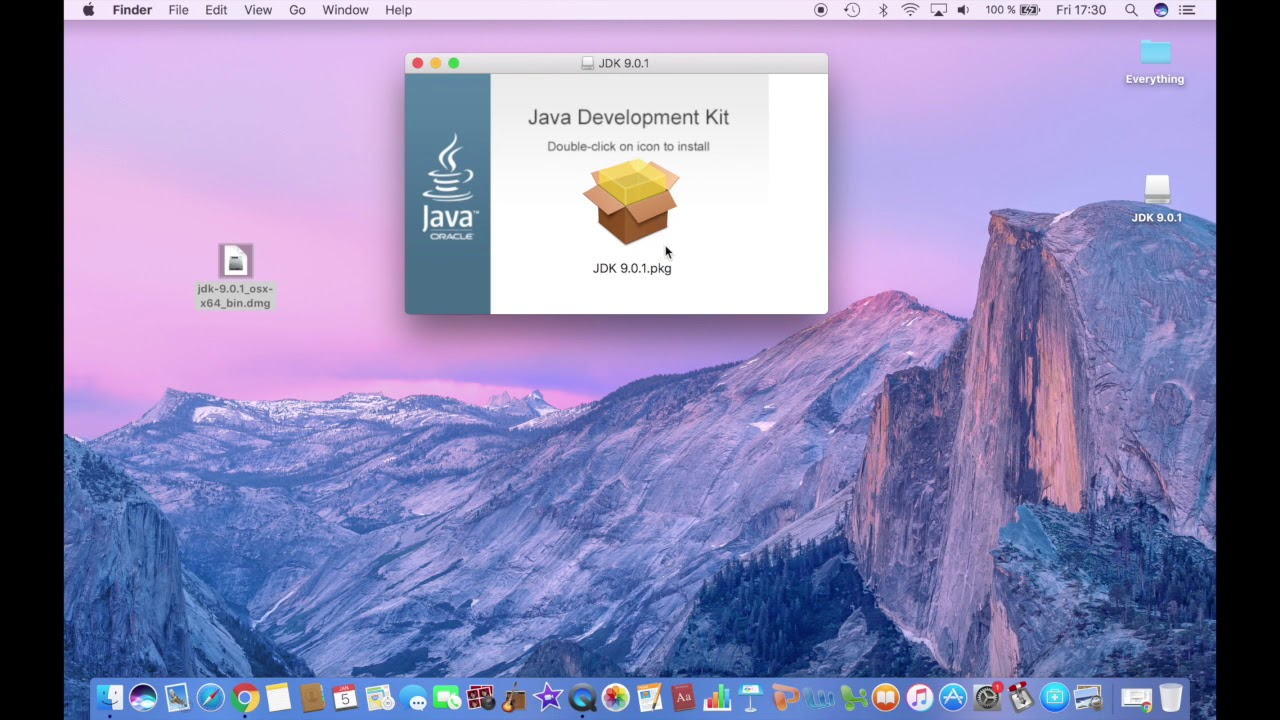Launch Safari from the Dock
This screenshot has height=720, width=1280.
point(211,697)
